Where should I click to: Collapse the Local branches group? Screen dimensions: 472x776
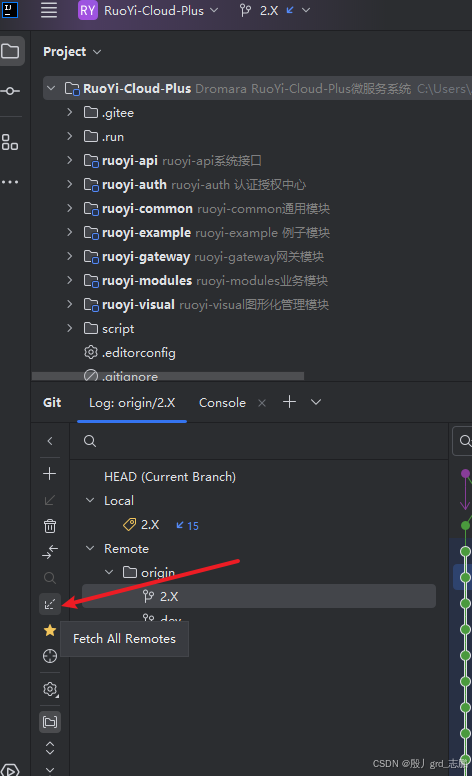90,500
